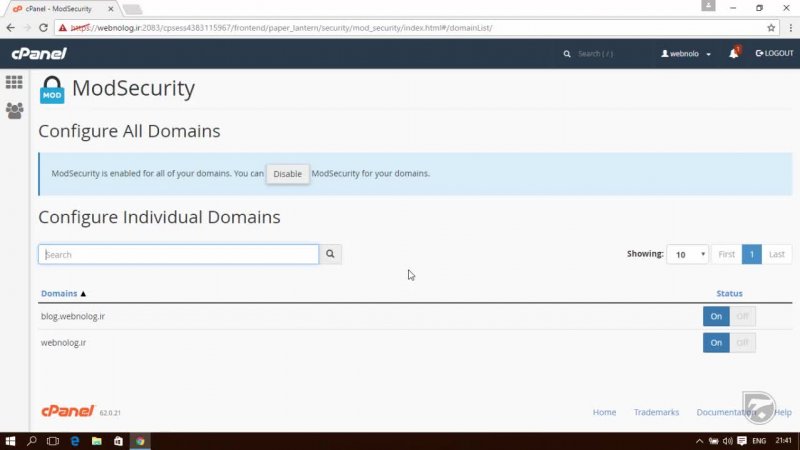Viewport: 800px width, 450px height.
Task: Go to page 1 in pagination
Action: [751, 255]
